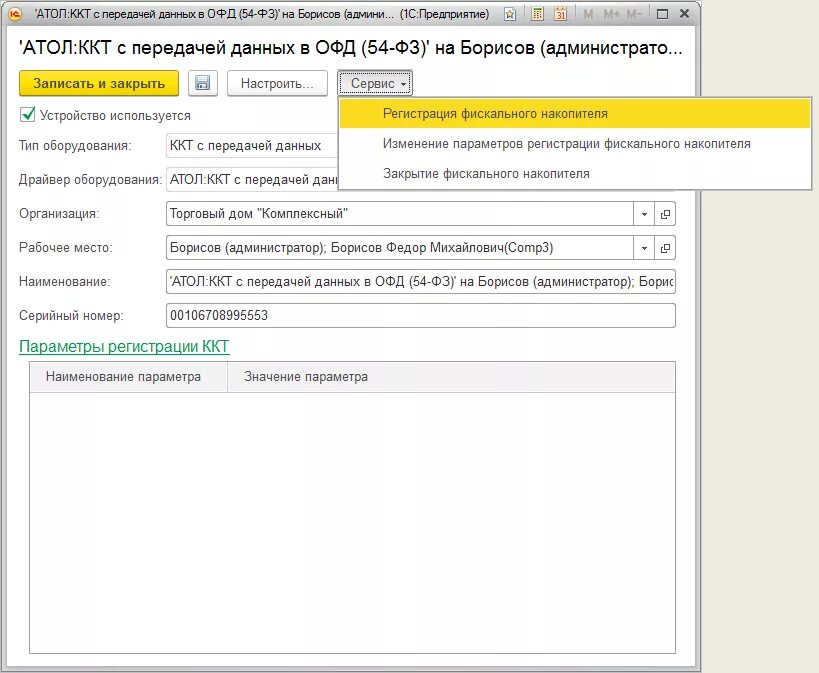This screenshot has height=673, width=819.
Task: Click into the Серийный номер field
Action: 421,316
